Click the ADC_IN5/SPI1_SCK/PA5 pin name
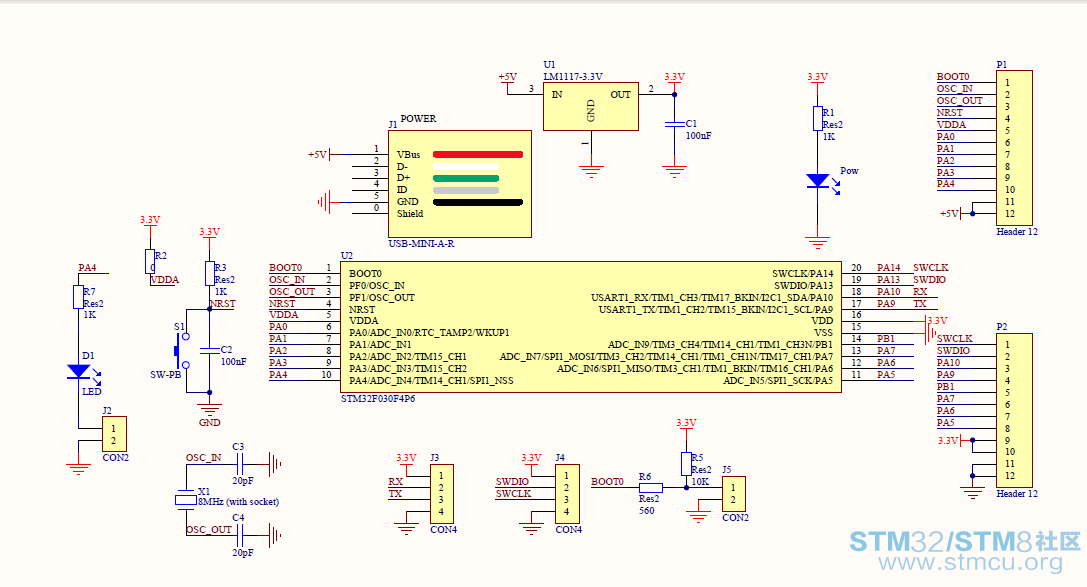This screenshot has width=1087, height=587. tap(778, 380)
